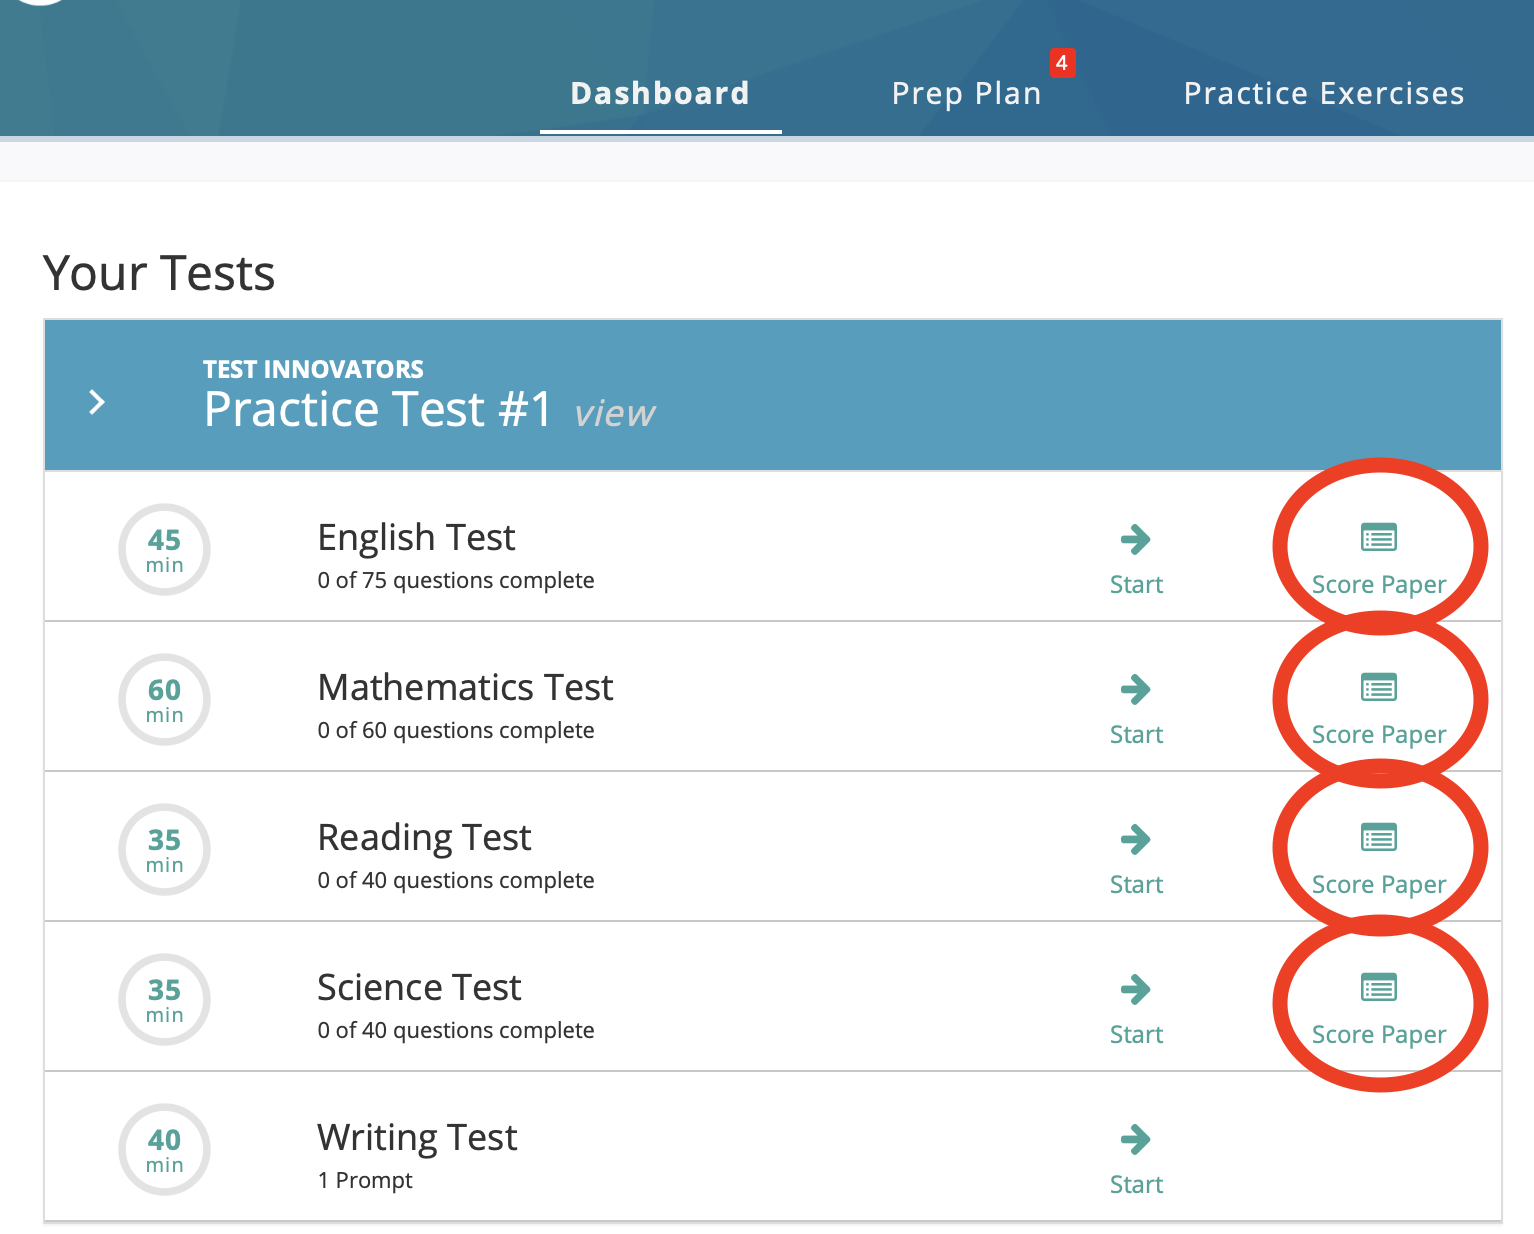Open the Prep Plan tab

pos(966,93)
